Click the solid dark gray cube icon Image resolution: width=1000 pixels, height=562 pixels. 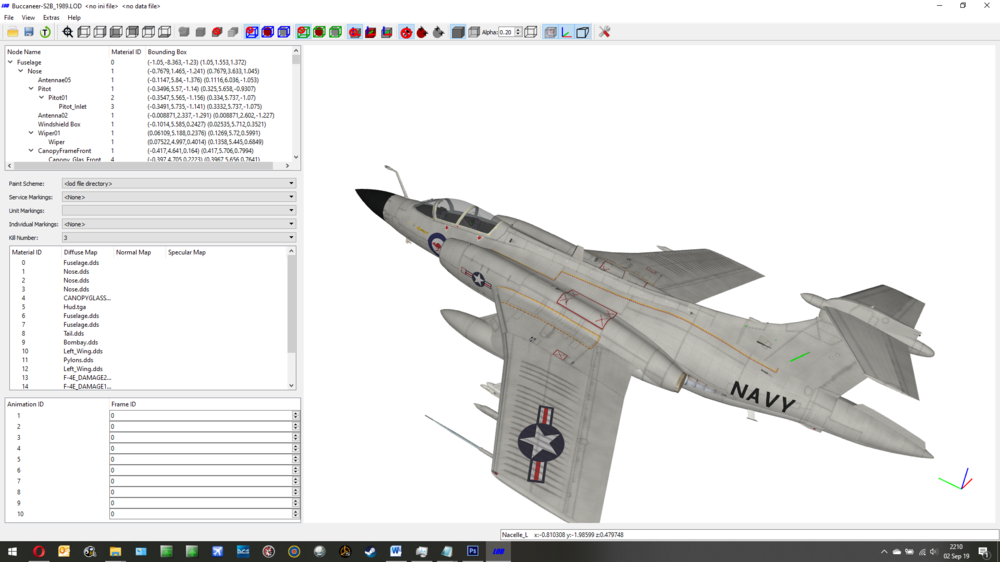458,32
